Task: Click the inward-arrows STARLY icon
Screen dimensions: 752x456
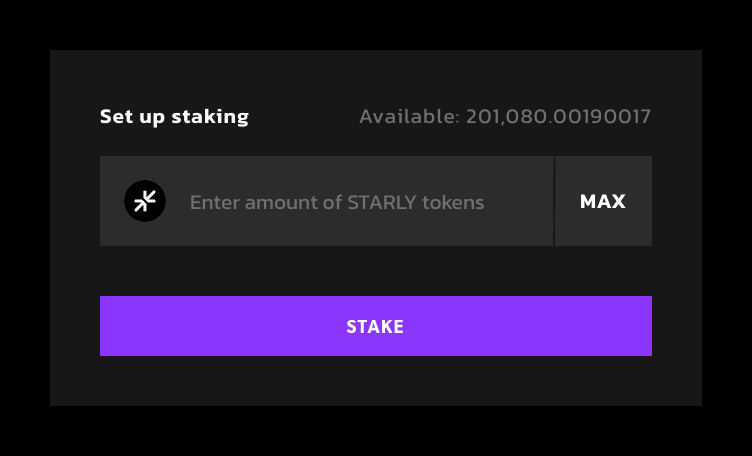Action: point(145,202)
